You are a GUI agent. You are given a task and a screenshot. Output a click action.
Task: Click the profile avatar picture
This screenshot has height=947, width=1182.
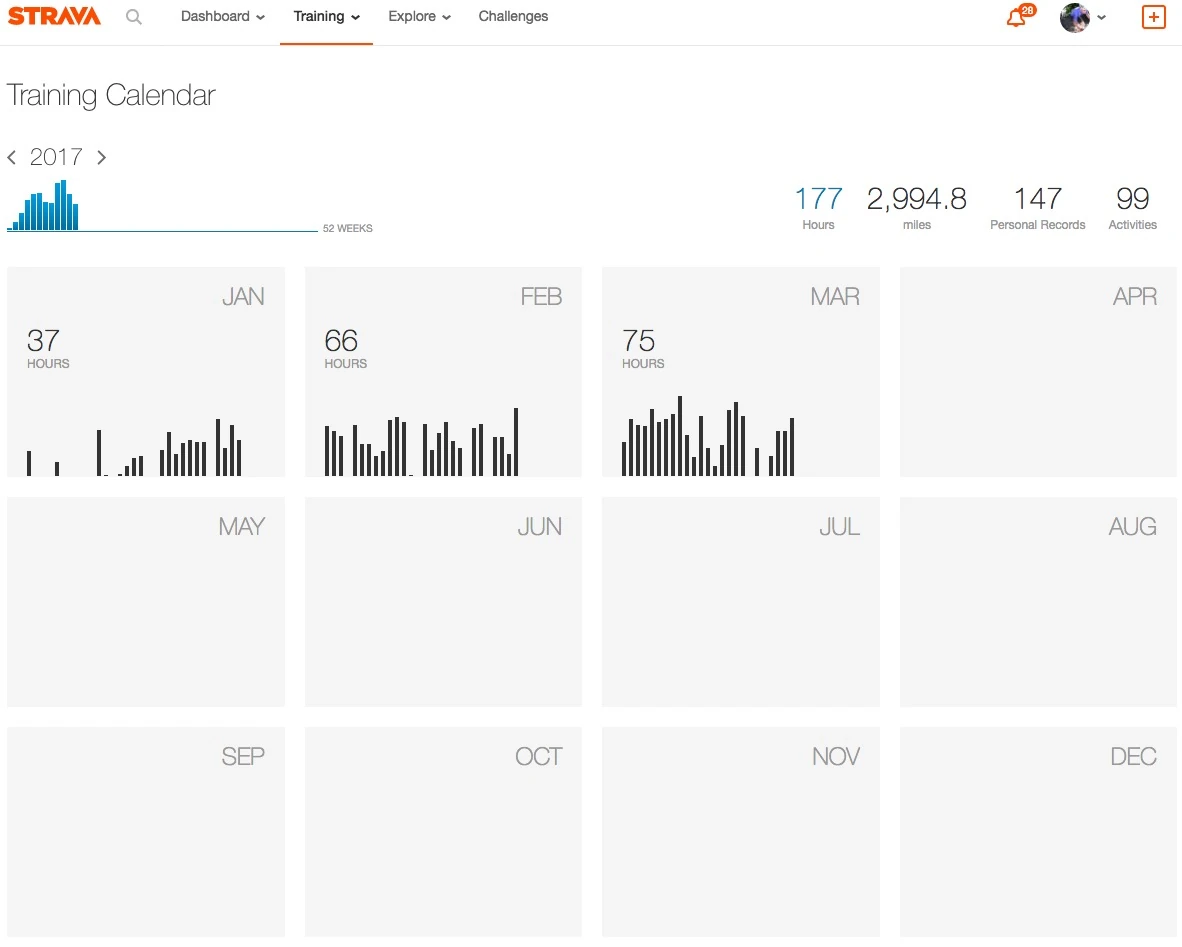click(1075, 18)
